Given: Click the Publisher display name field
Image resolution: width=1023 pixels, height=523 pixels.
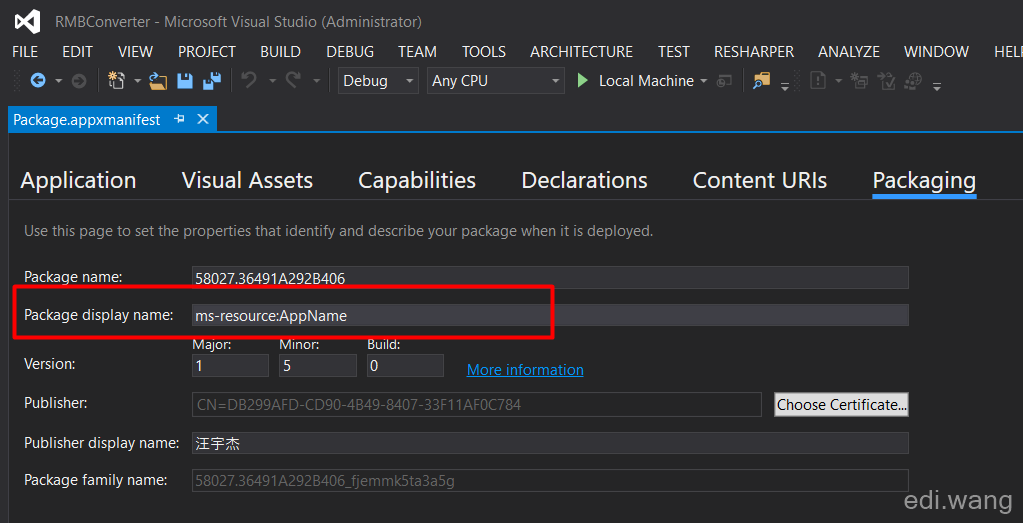Looking at the screenshot, I should click(550, 443).
